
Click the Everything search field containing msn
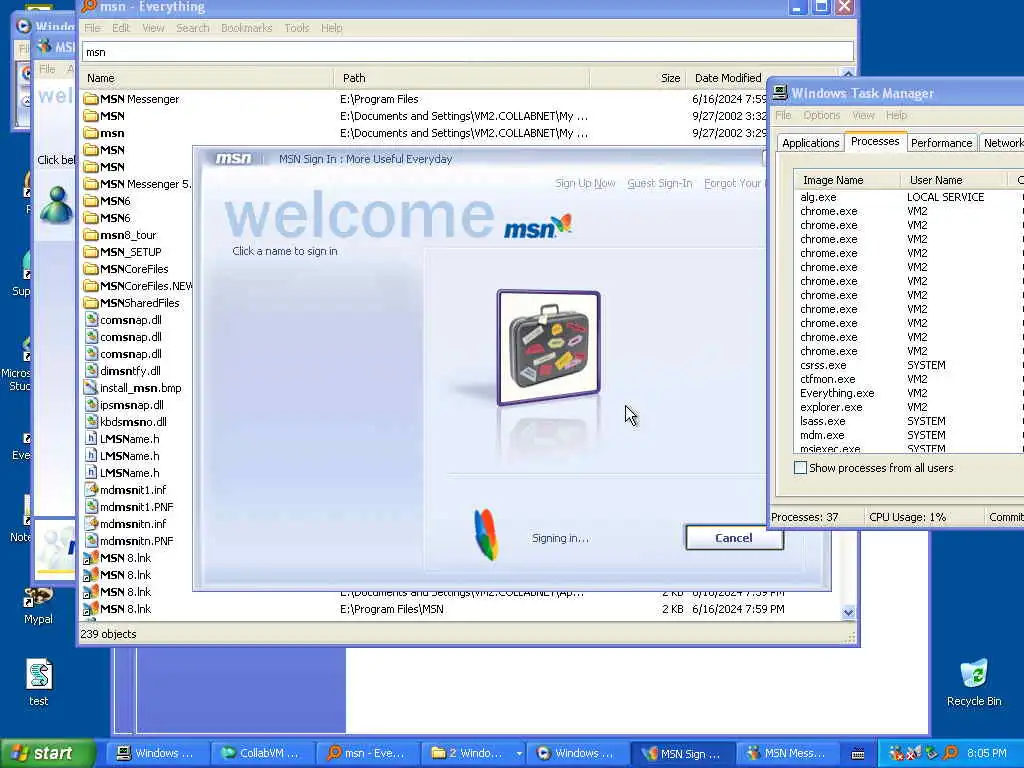(x=468, y=52)
